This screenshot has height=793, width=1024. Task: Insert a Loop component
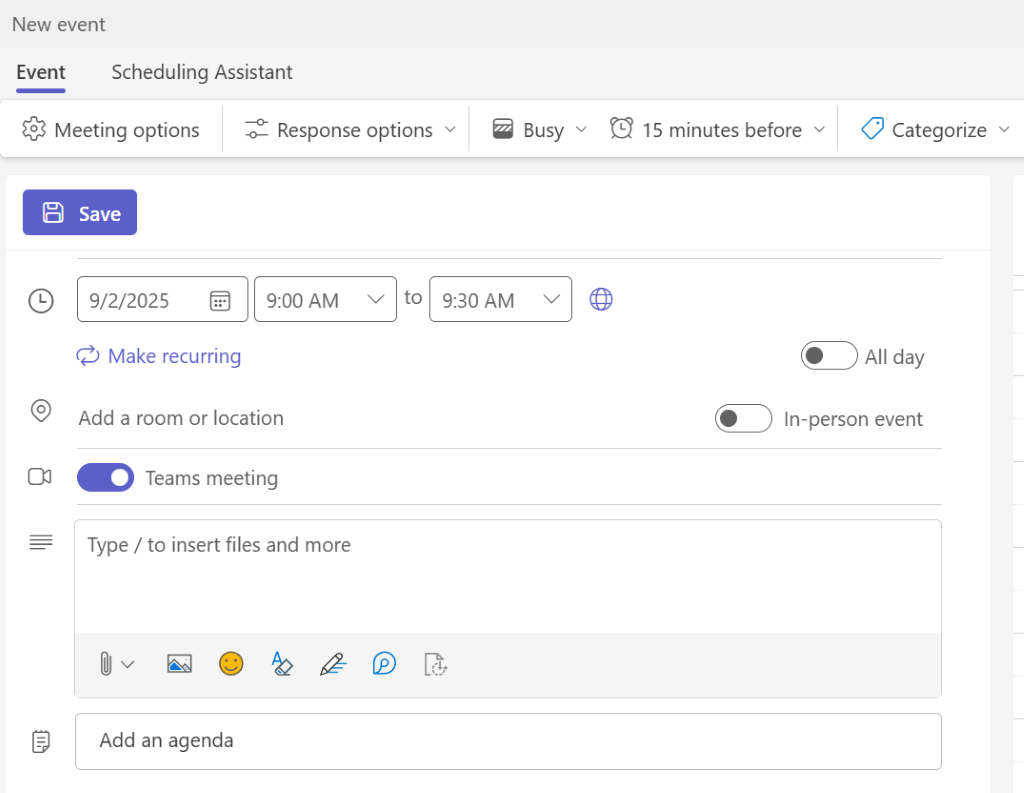click(x=435, y=663)
